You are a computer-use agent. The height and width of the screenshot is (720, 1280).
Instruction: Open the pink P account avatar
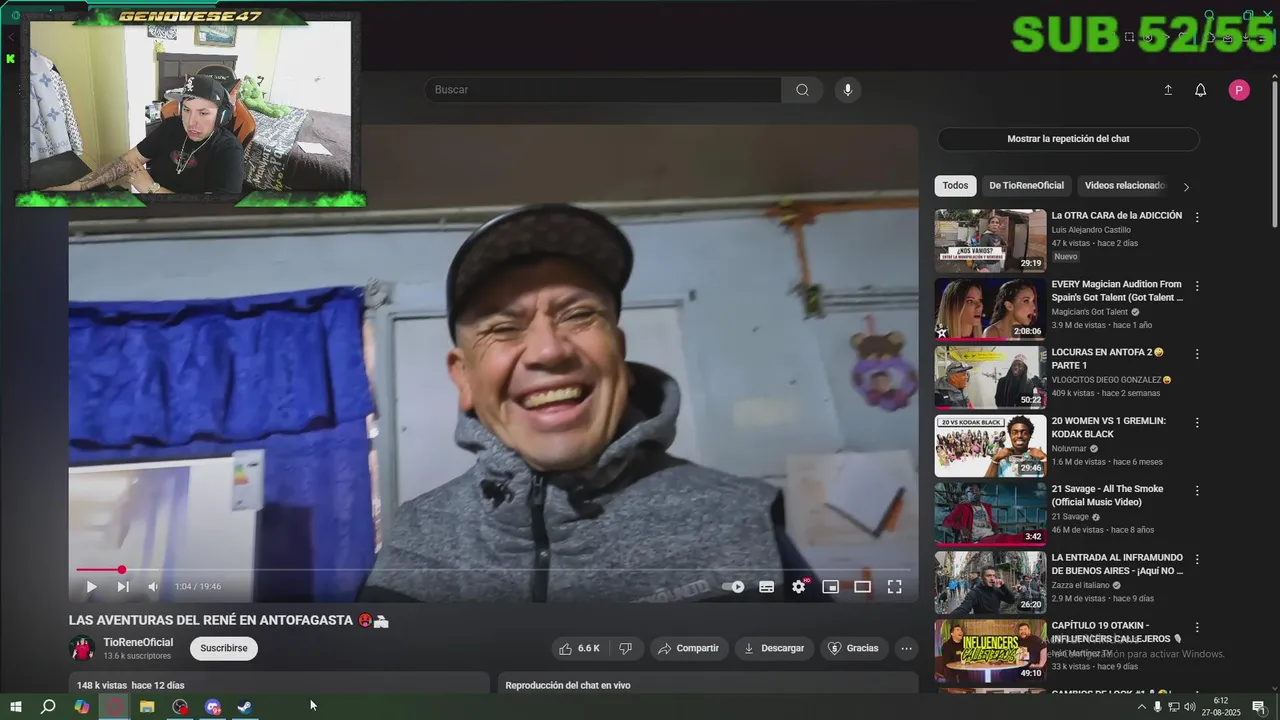[x=1239, y=90]
